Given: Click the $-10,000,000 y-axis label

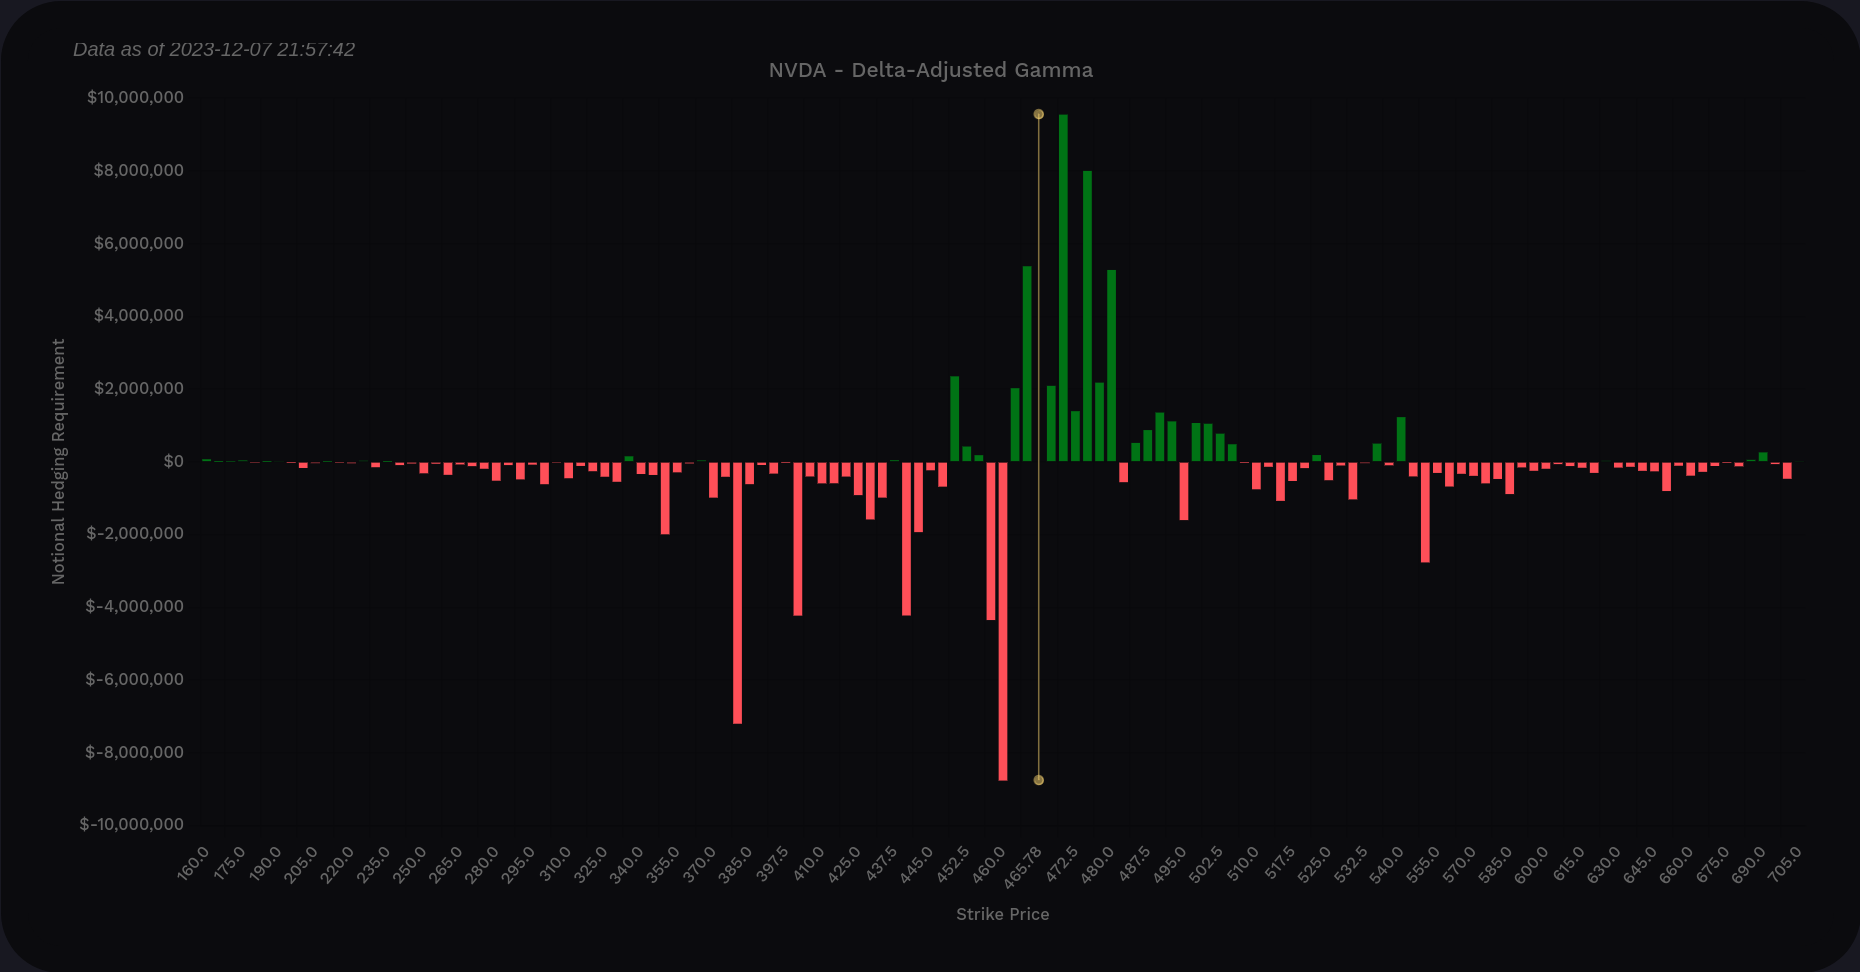Looking at the screenshot, I should tap(132, 824).
